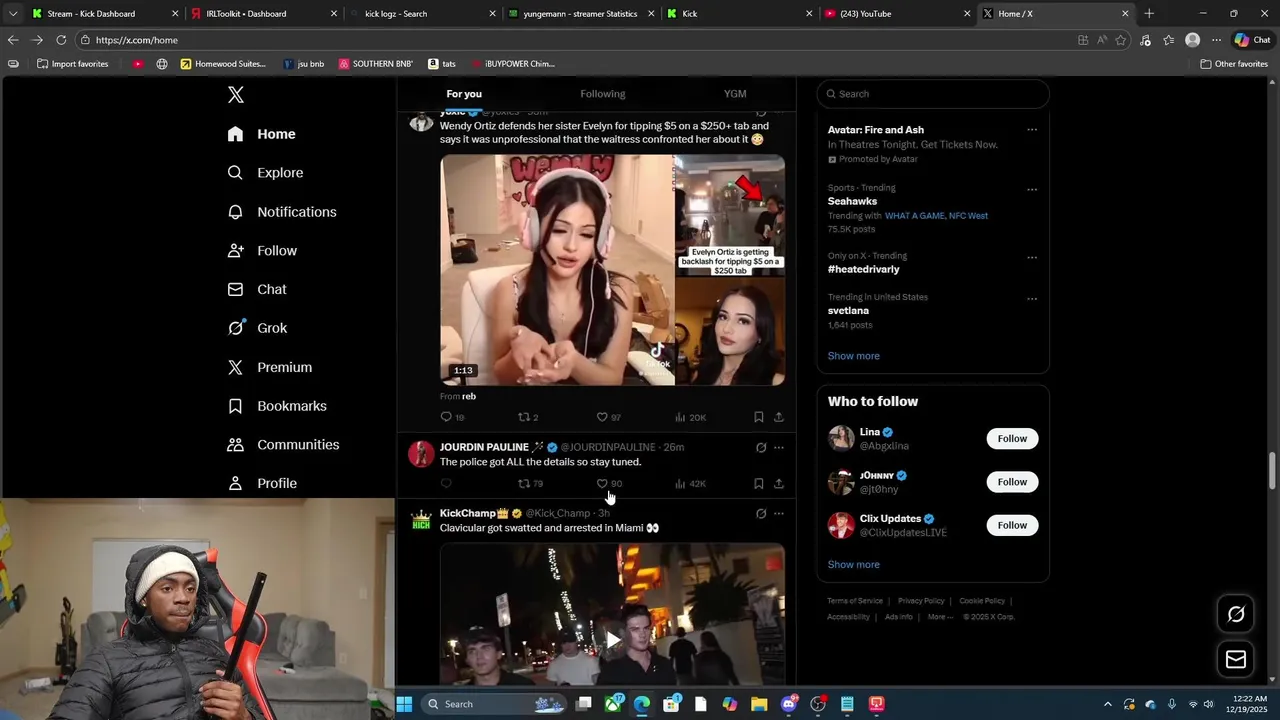Open Bookmarks from the sidebar
Image resolution: width=1280 pixels, height=720 pixels.
point(277,406)
